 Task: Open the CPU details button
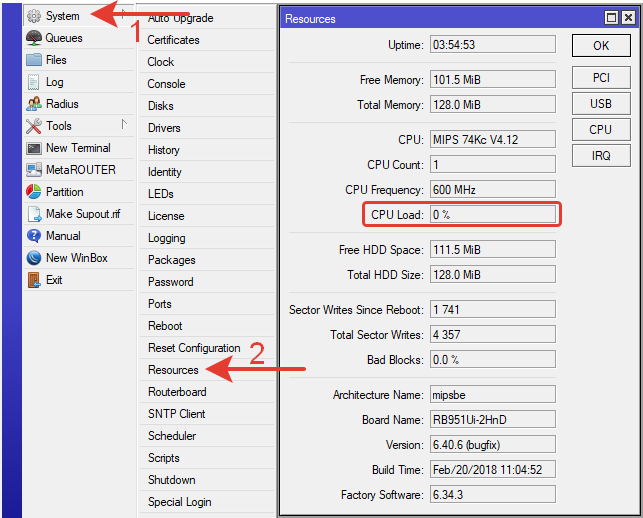tap(601, 130)
